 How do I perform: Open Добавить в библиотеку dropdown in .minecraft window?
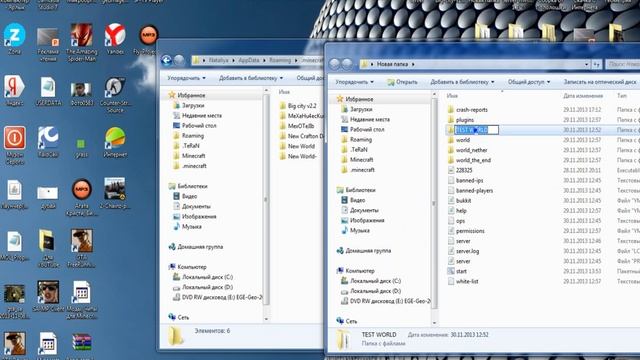pyautogui.click(x=251, y=78)
